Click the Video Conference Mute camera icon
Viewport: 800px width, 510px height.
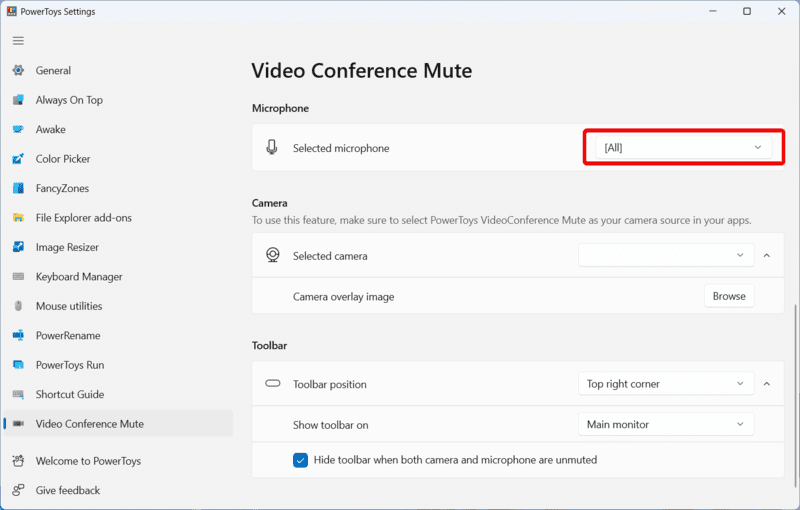[18, 424]
